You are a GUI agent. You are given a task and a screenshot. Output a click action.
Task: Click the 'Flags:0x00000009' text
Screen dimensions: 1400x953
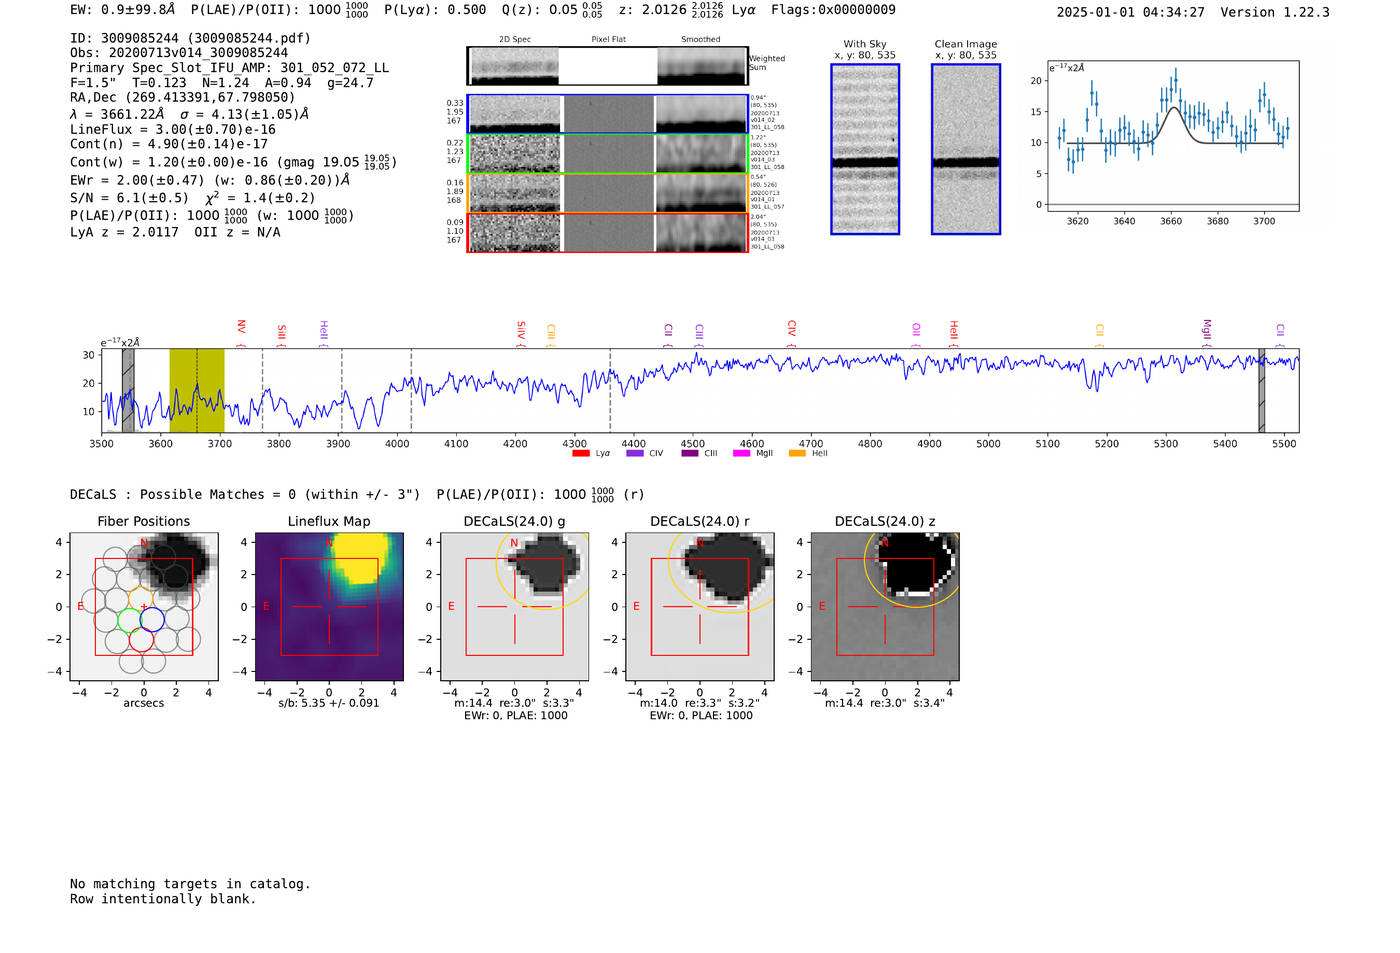[833, 10]
